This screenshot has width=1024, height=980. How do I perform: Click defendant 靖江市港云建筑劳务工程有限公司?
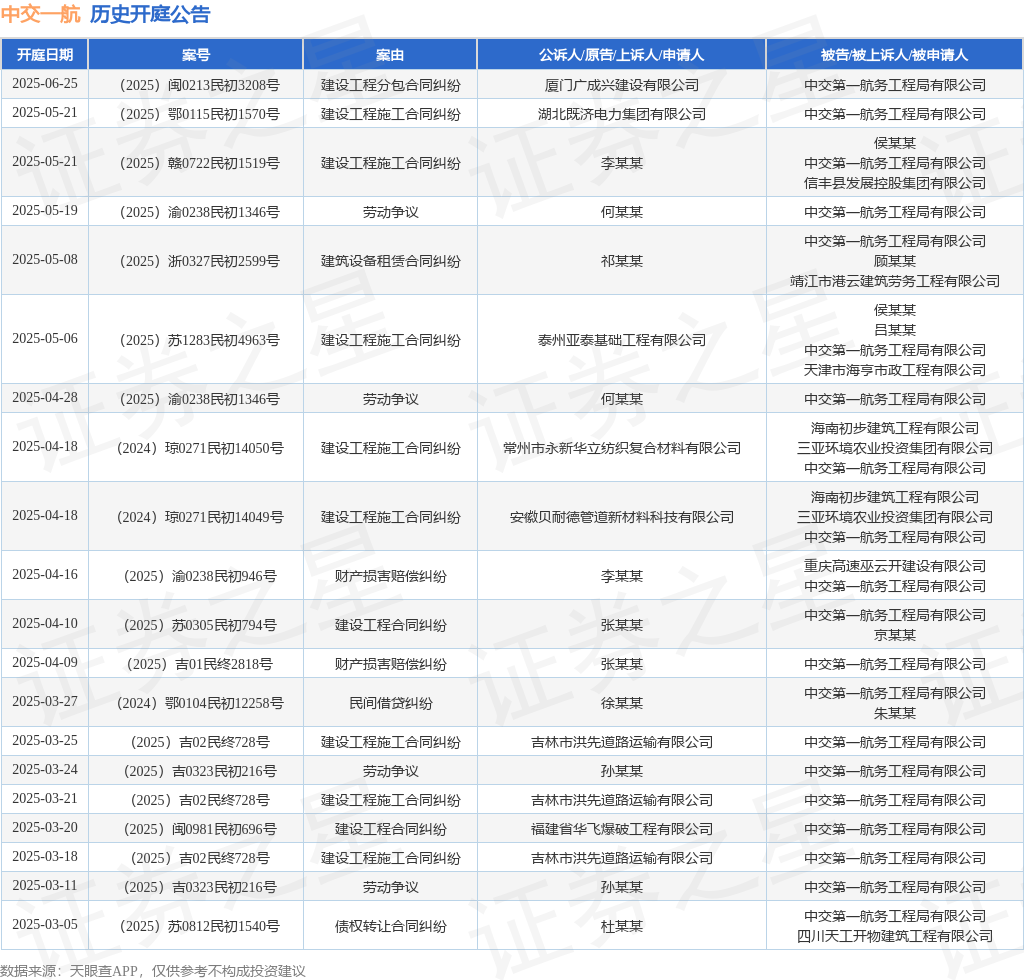pos(895,281)
